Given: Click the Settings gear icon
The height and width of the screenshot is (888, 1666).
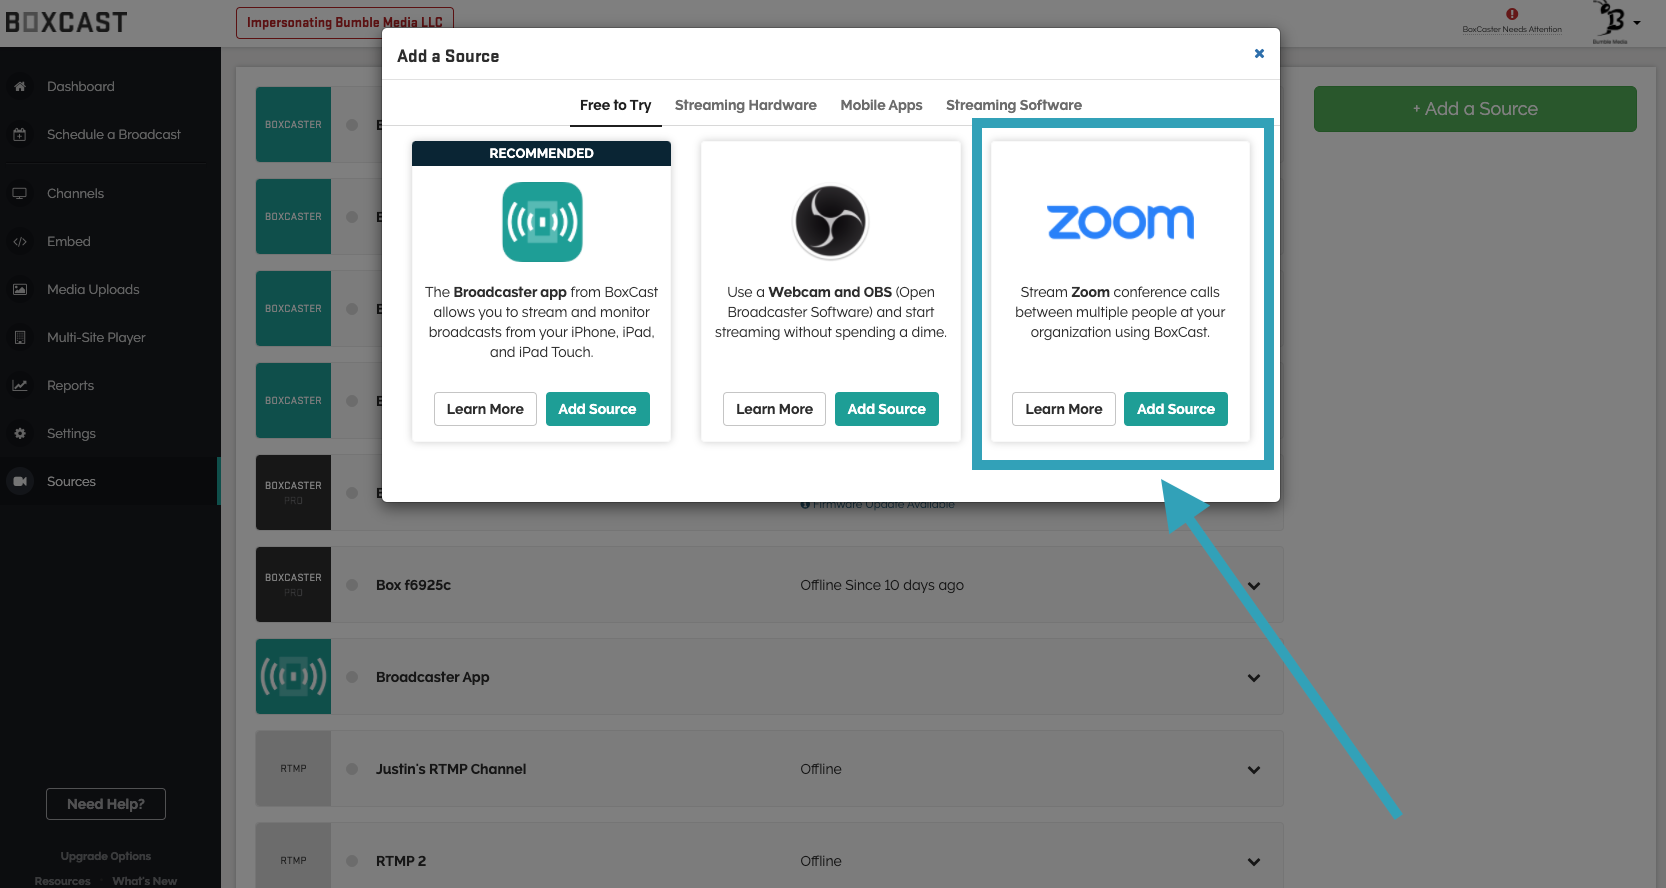Looking at the screenshot, I should (x=20, y=434).
